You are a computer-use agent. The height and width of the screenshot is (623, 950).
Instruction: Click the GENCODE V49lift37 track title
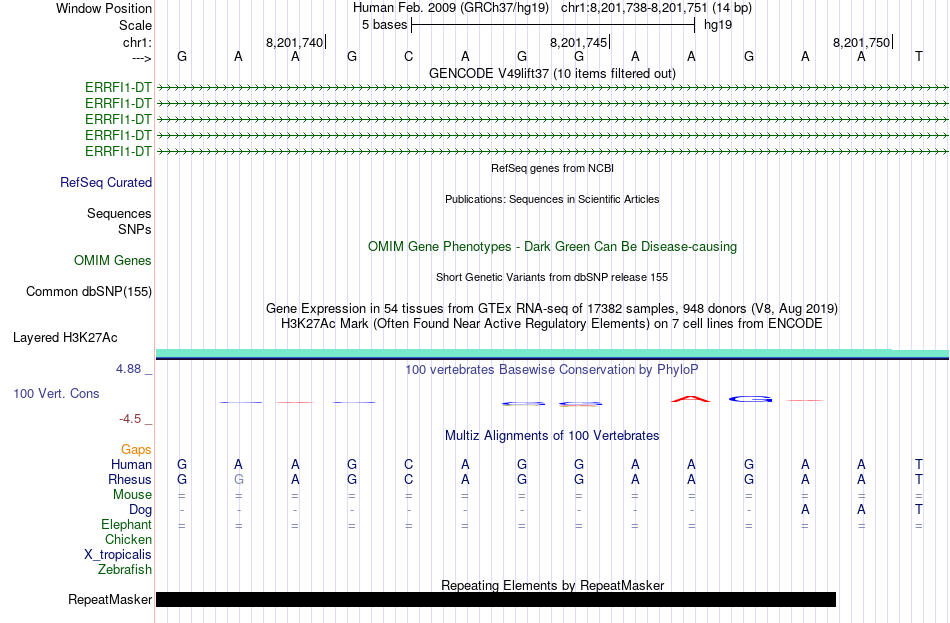[x=552, y=73]
